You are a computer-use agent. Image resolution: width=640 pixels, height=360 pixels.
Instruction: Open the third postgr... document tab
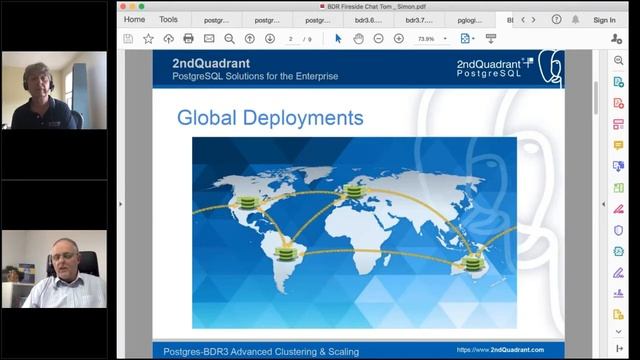(318, 20)
